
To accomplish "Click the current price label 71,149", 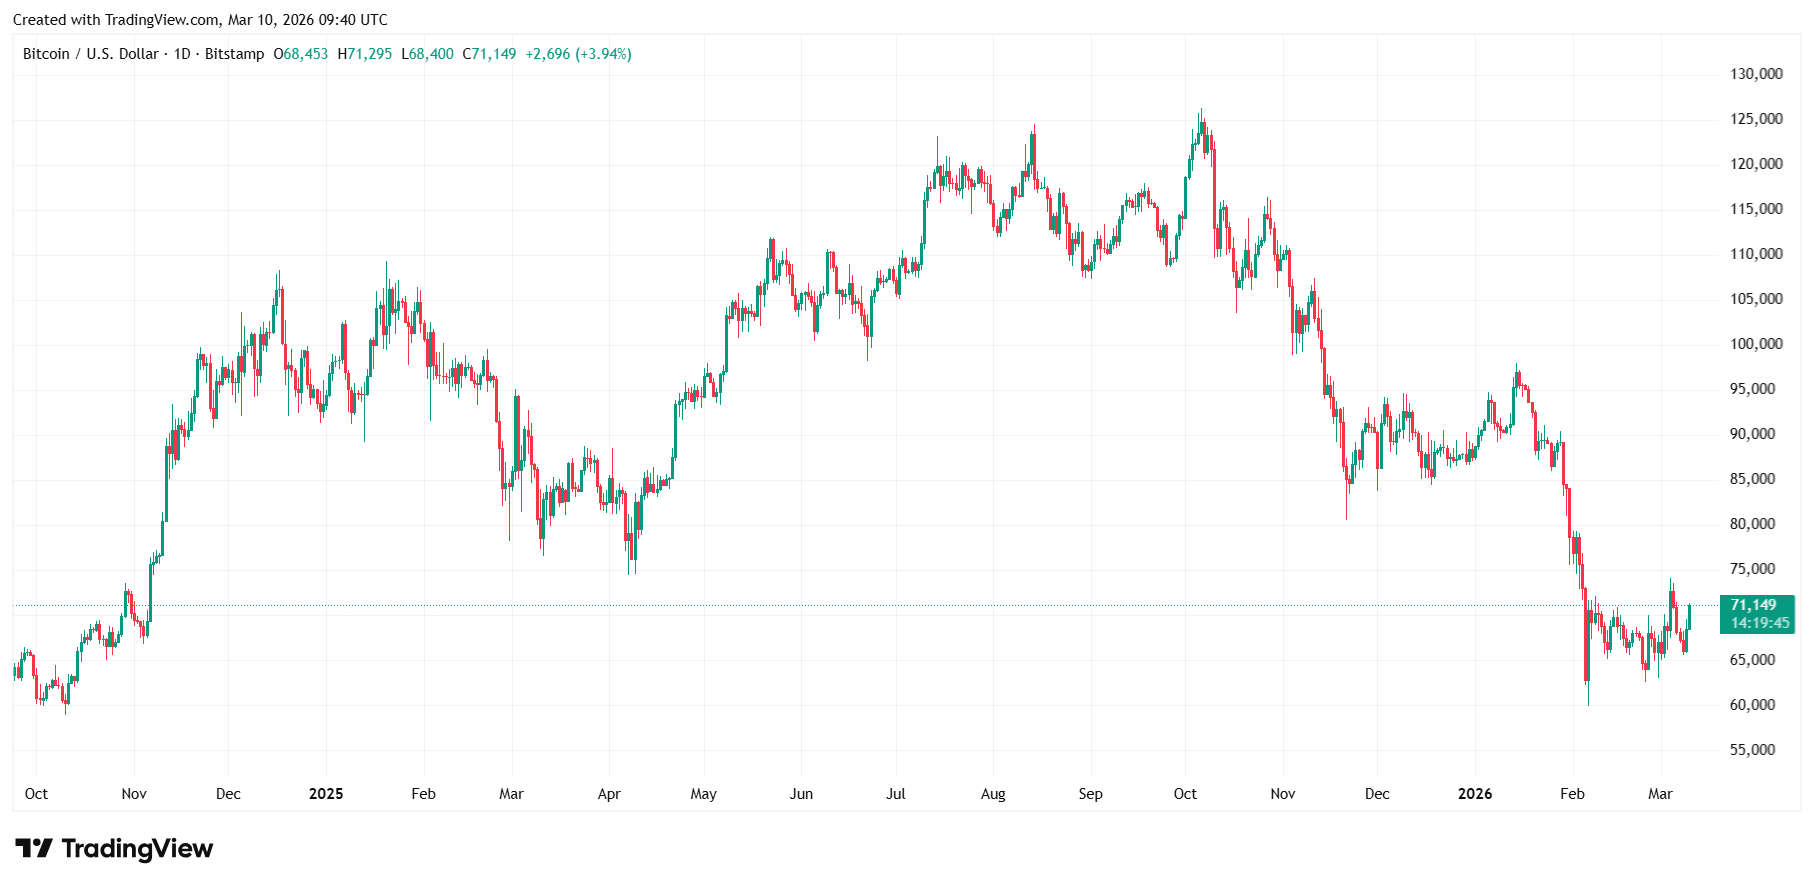I will click(x=1753, y=605).
